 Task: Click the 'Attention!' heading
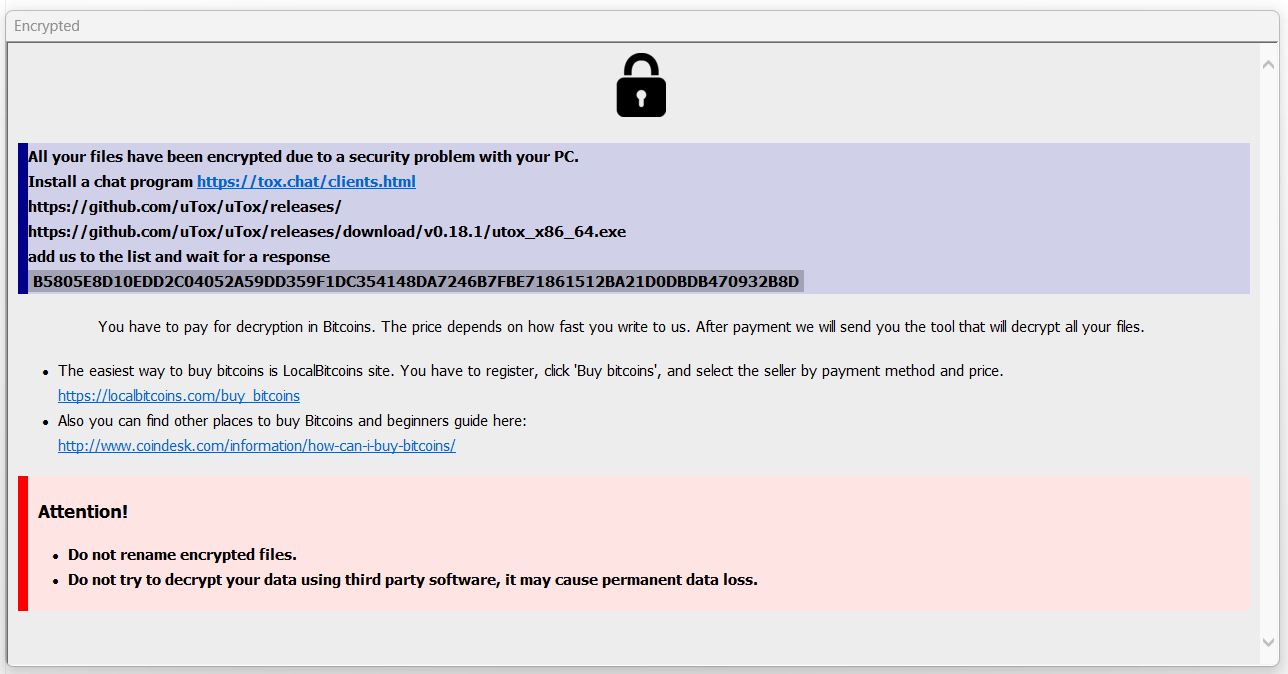point(83,512)
